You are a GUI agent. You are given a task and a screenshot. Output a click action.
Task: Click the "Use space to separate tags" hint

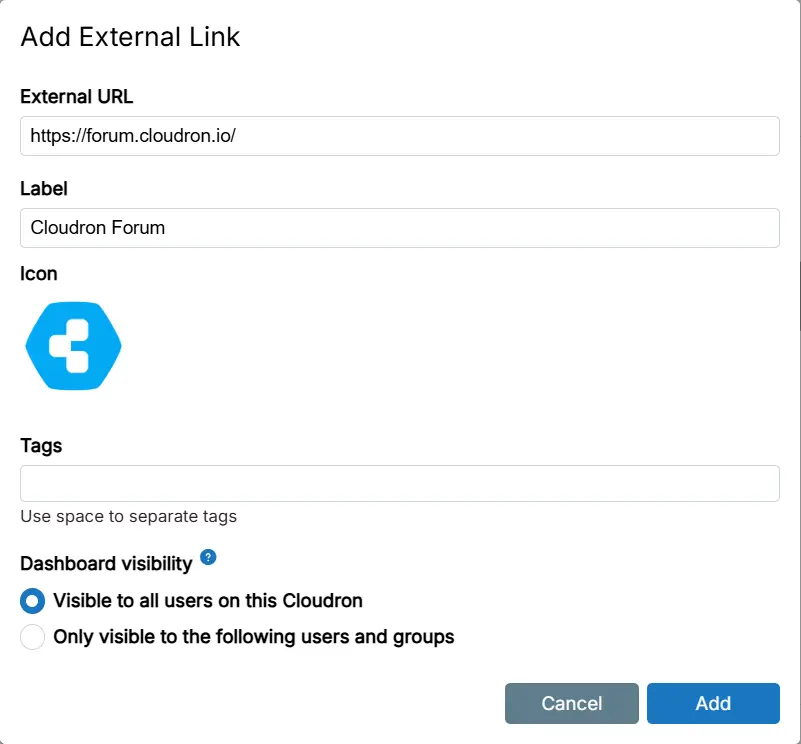[x=129, y=517]
